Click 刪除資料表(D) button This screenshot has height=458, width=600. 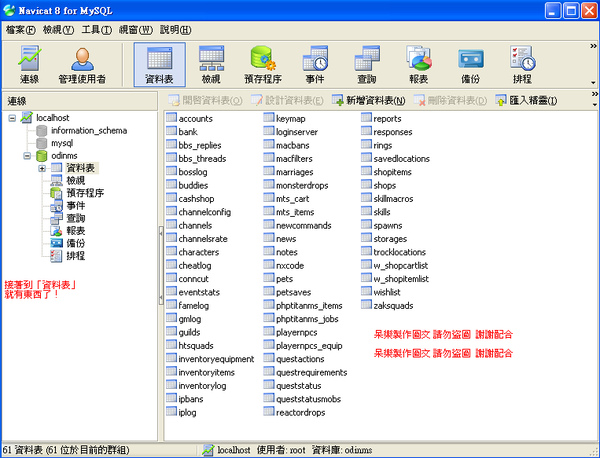450,101
